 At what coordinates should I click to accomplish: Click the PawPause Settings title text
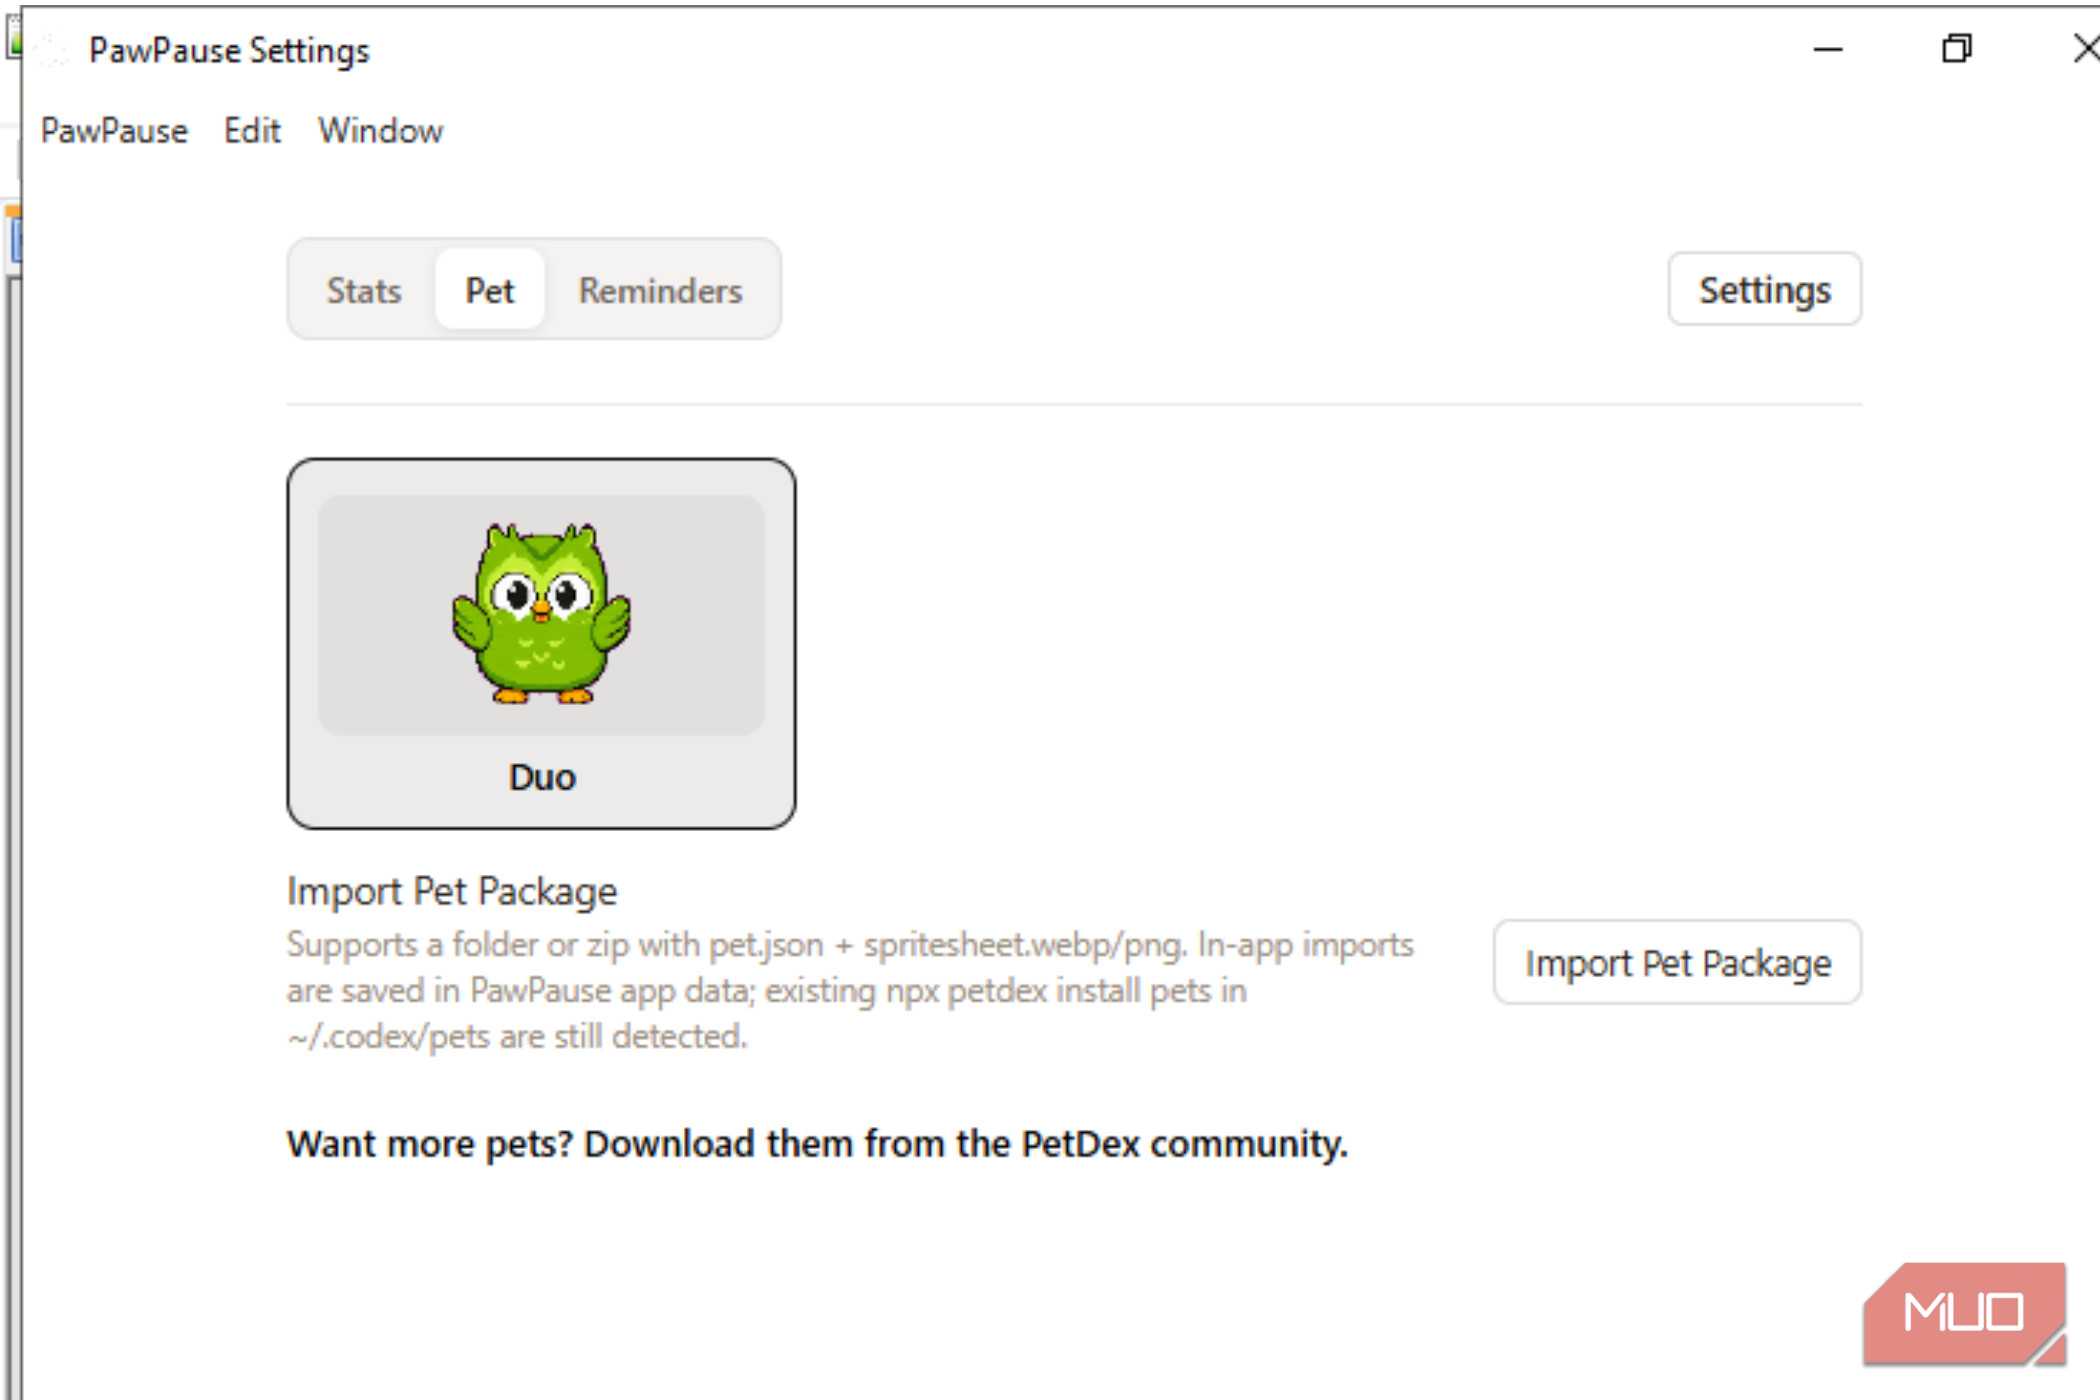tap(229, 50)
